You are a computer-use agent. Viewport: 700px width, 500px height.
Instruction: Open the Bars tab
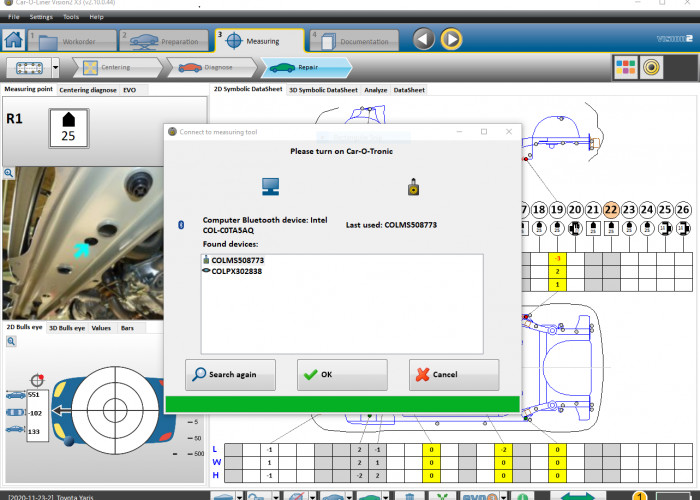[x=127, y=328]
